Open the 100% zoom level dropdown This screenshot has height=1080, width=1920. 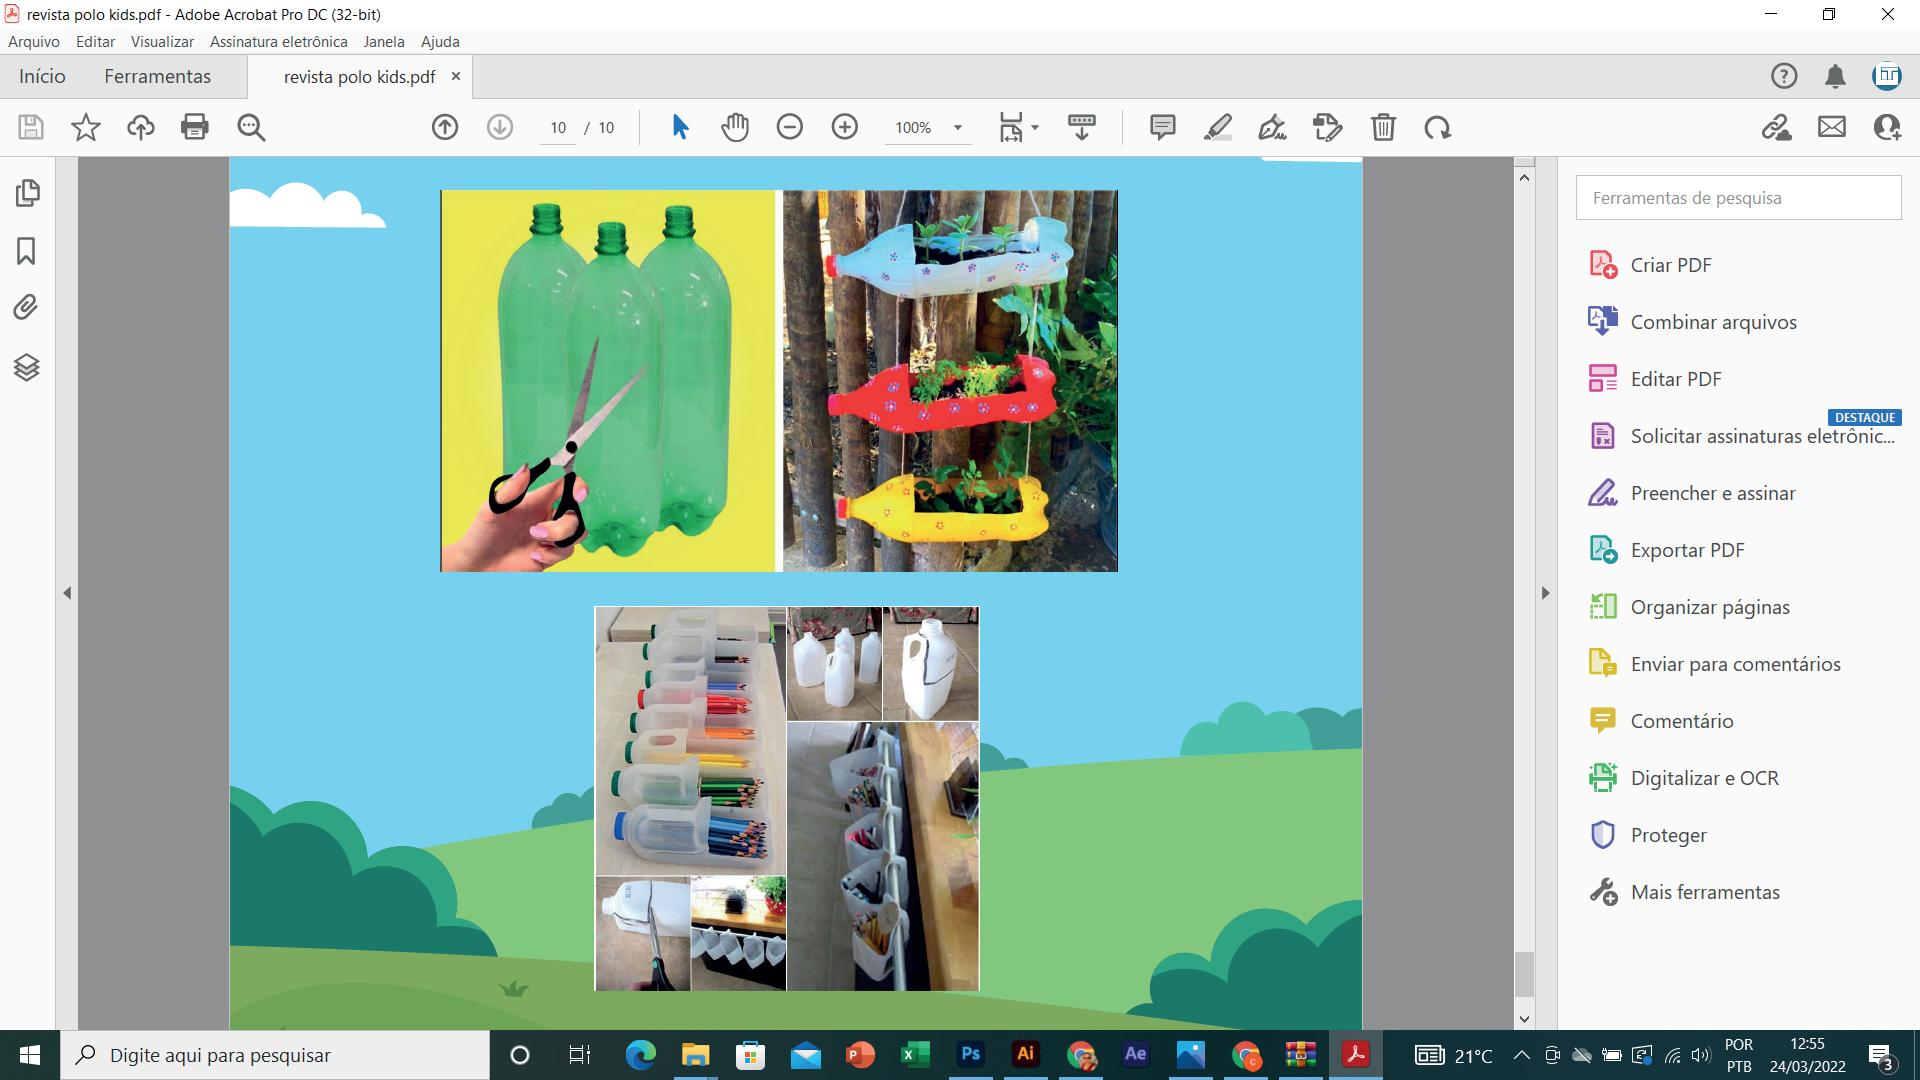[957, 128]
